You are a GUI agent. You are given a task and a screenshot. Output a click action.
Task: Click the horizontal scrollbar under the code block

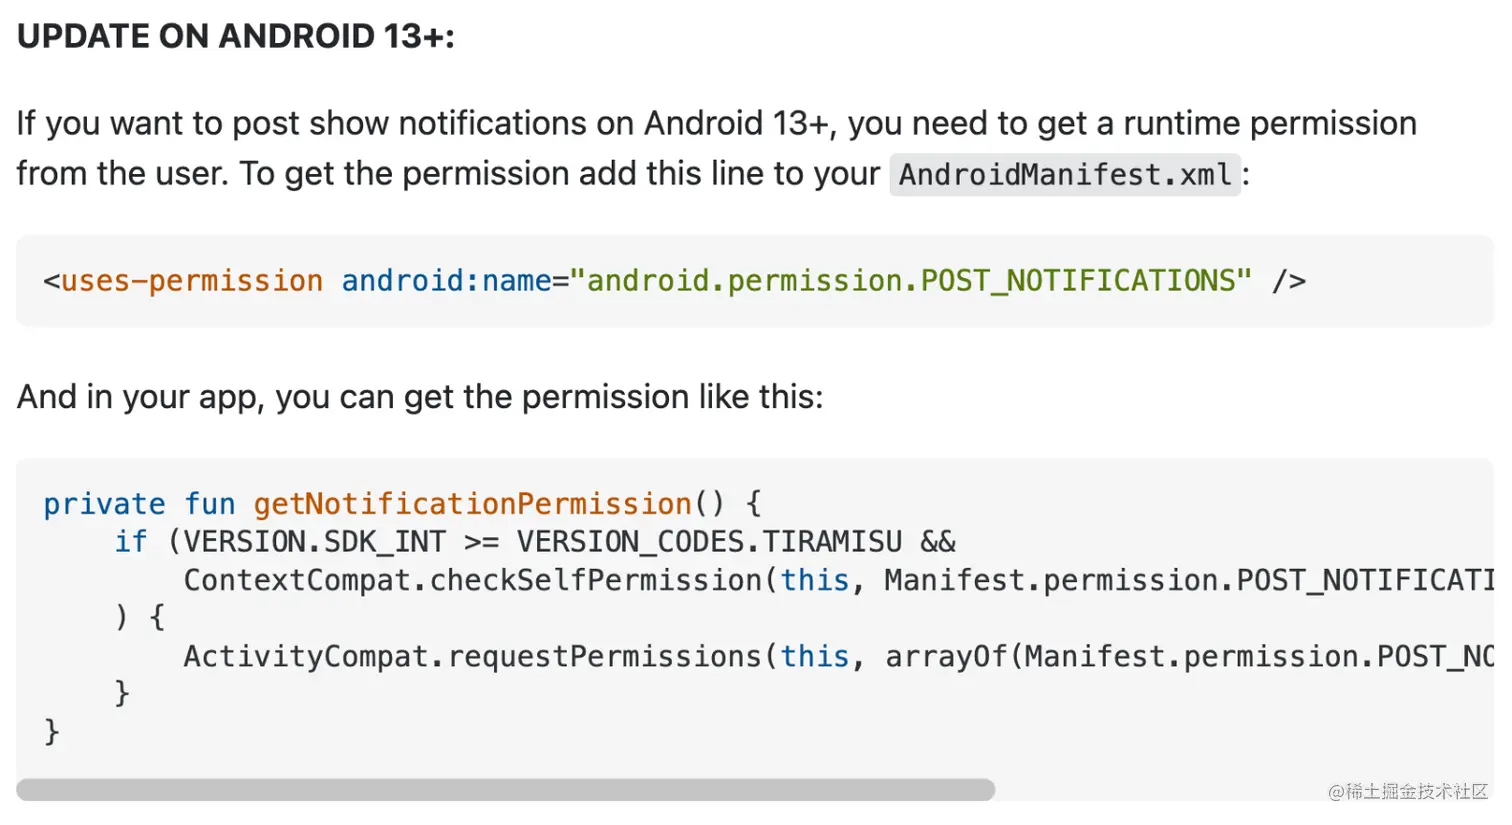click(505, 789)
